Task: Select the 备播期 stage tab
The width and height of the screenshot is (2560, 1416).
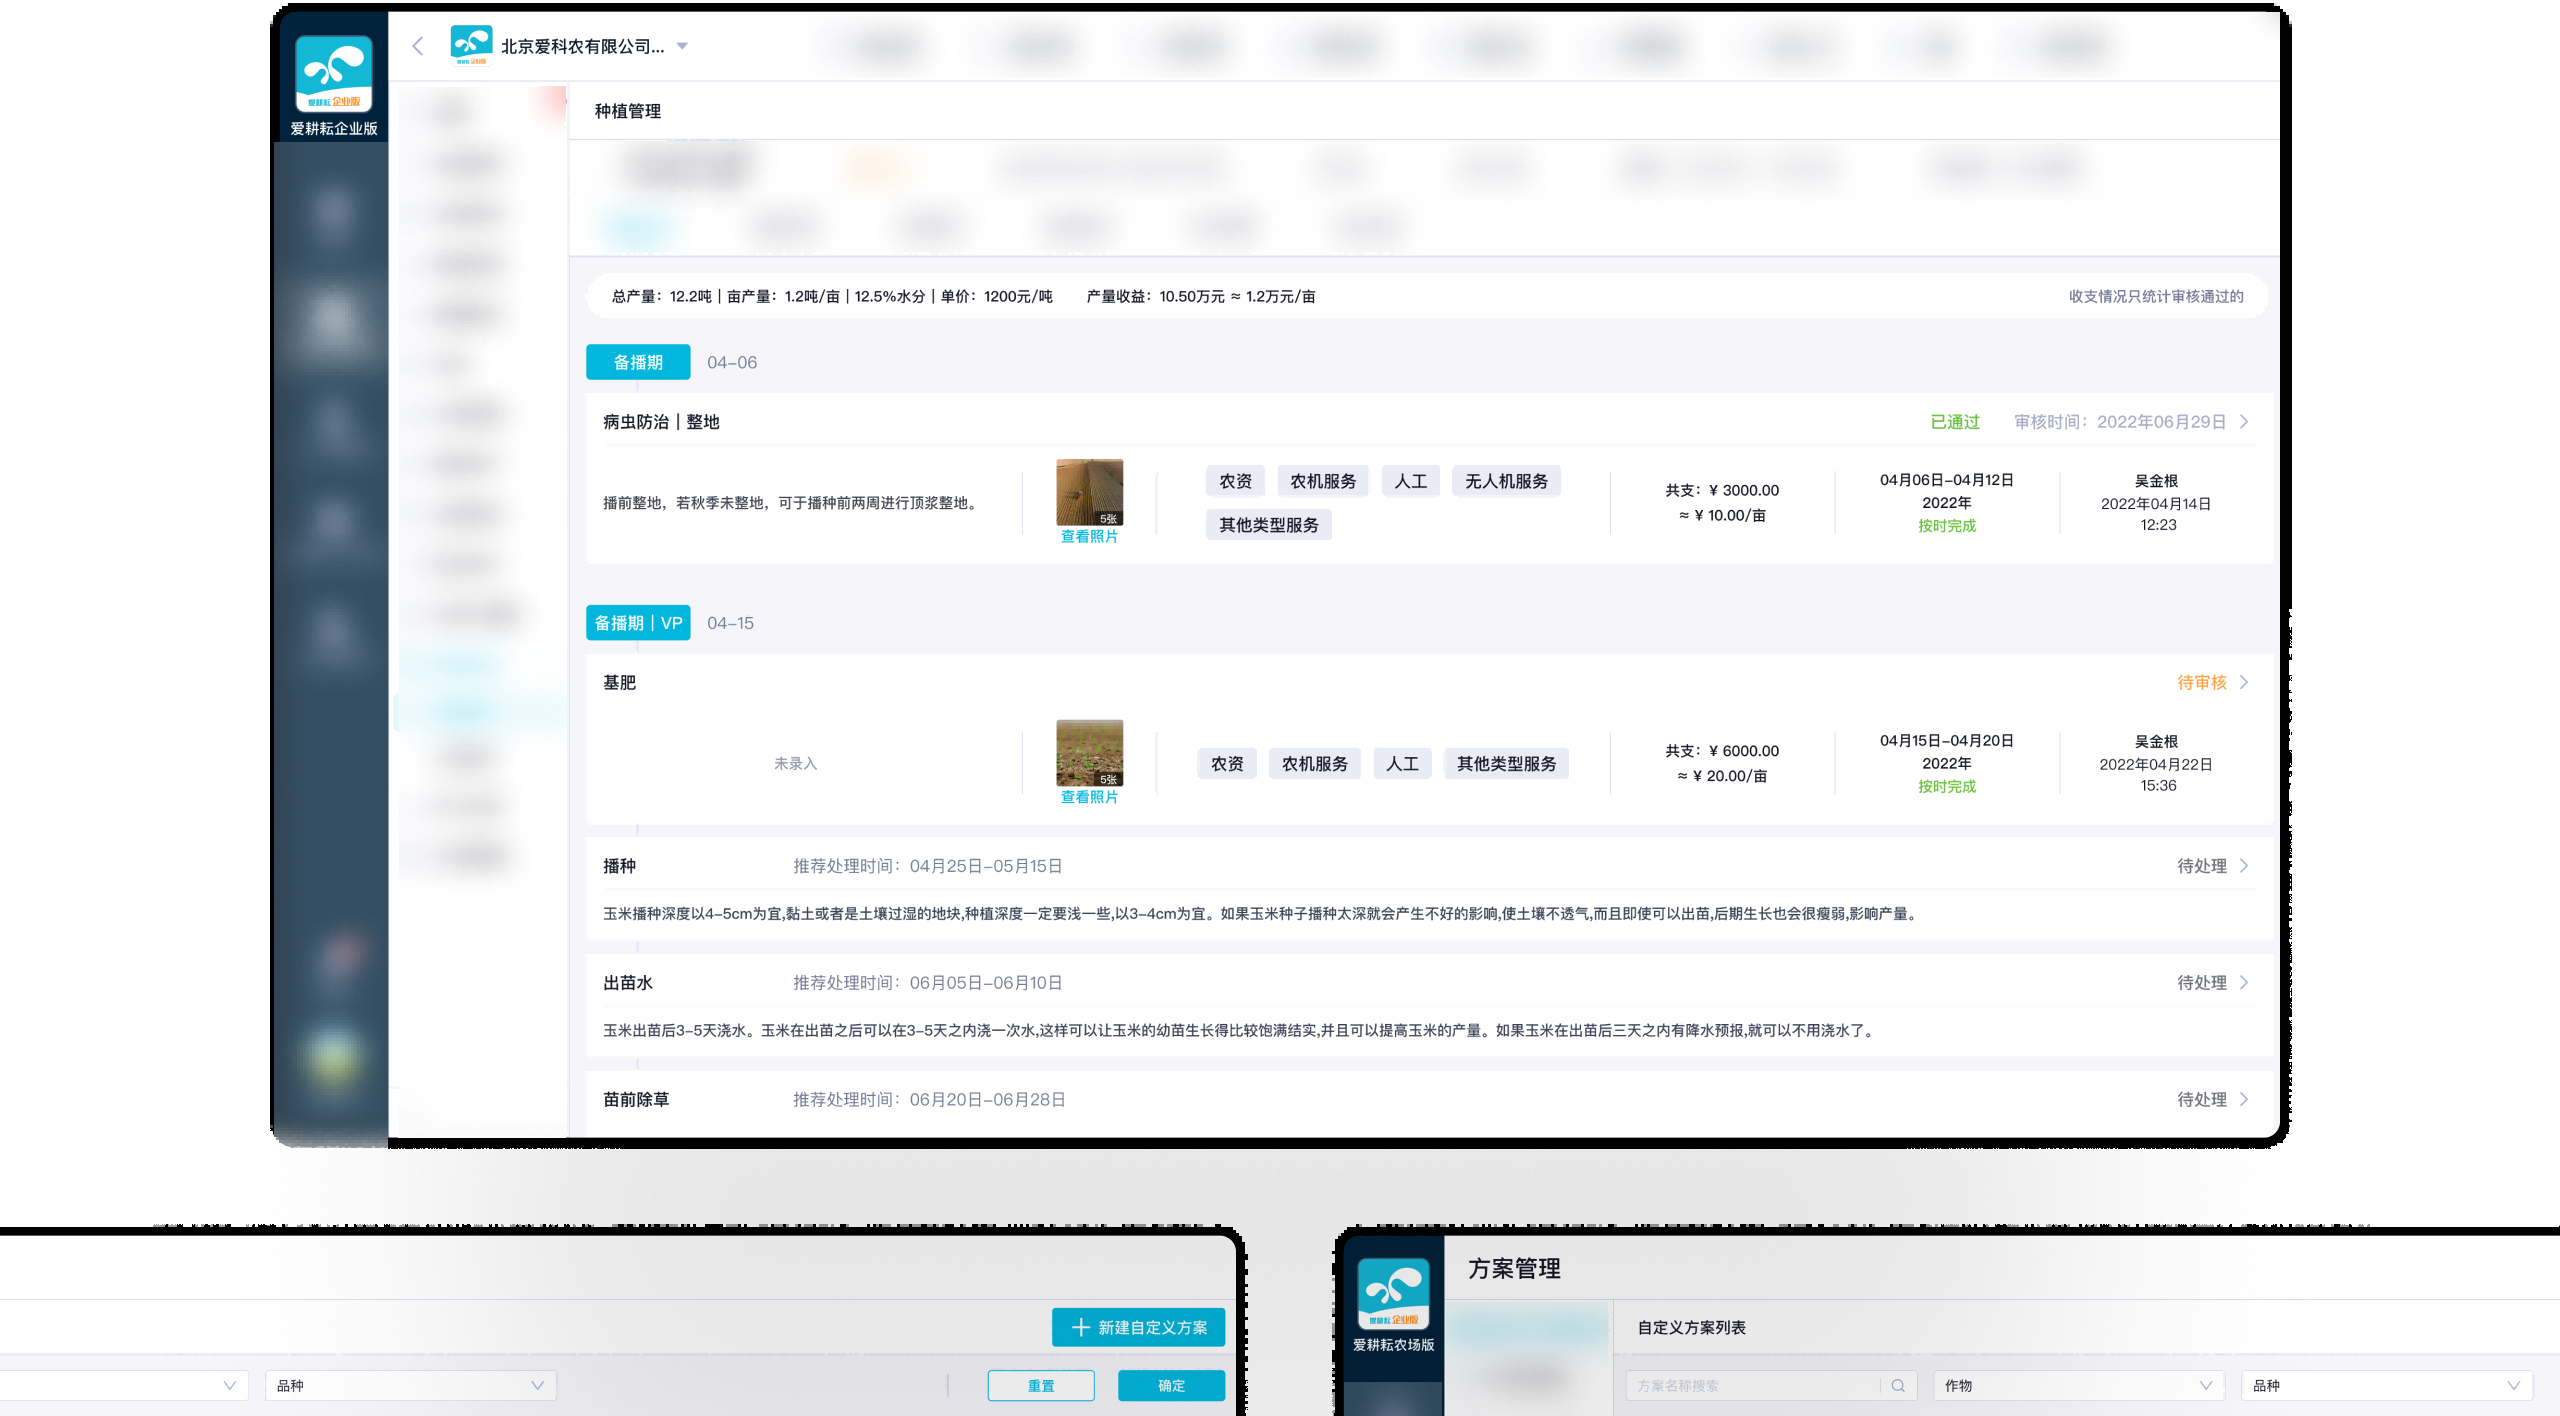Action: click(638, 362)
